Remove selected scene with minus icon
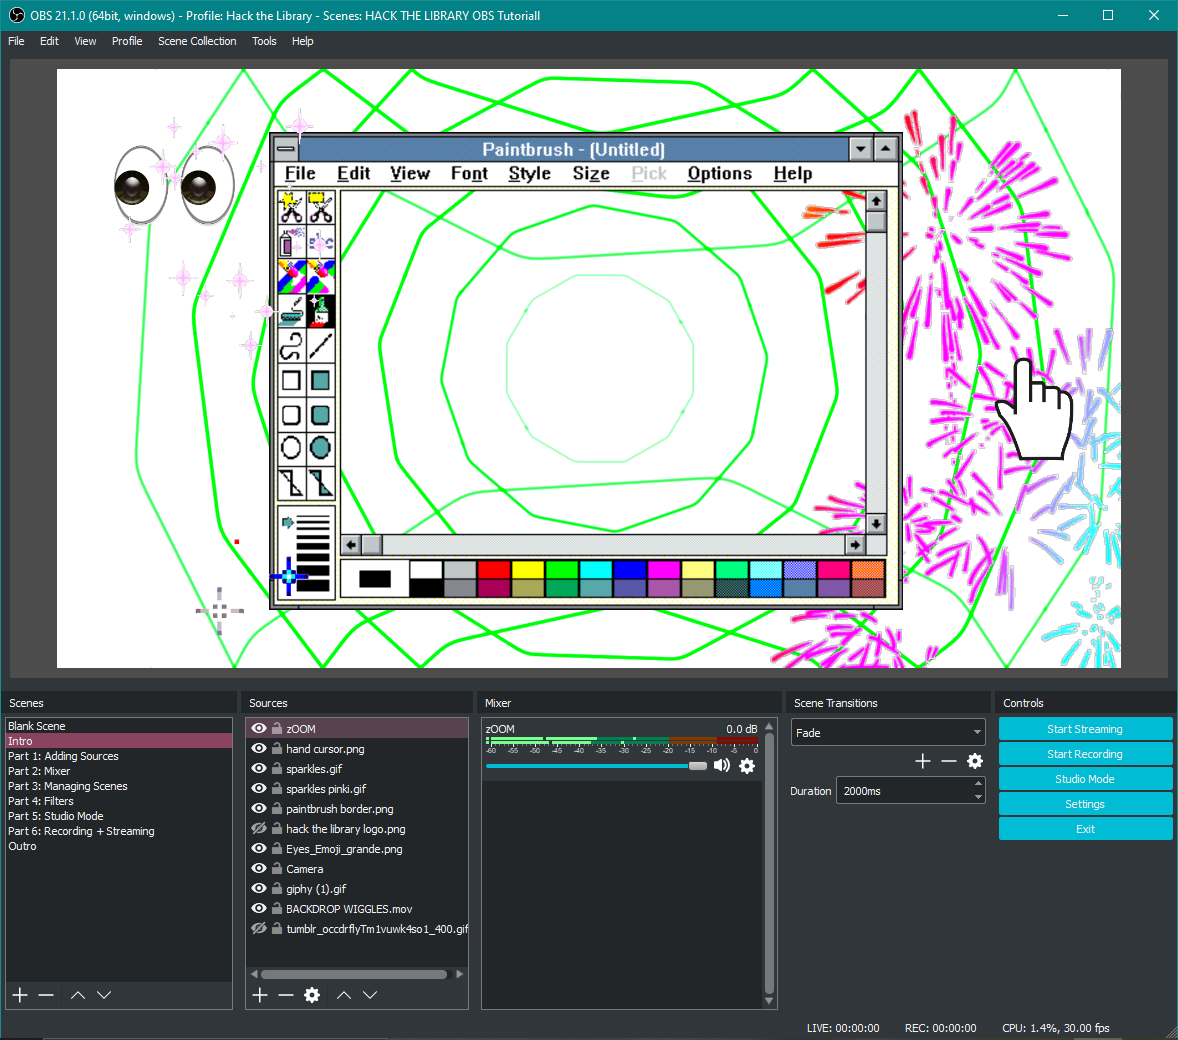This screenshot has height=1040, width=1178. (x=46, y=995)
